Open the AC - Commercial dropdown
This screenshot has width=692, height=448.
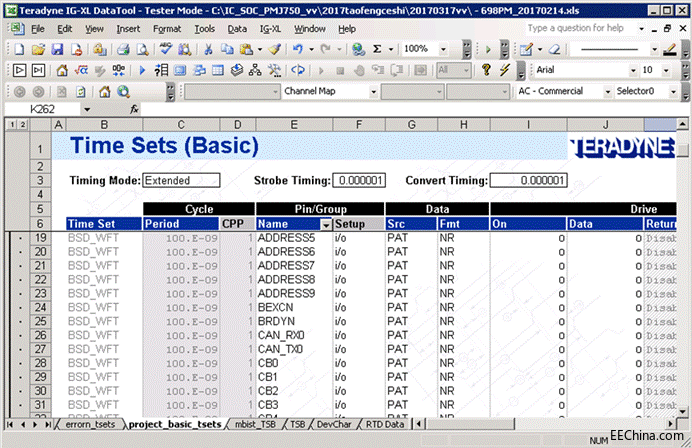[608, 92]
